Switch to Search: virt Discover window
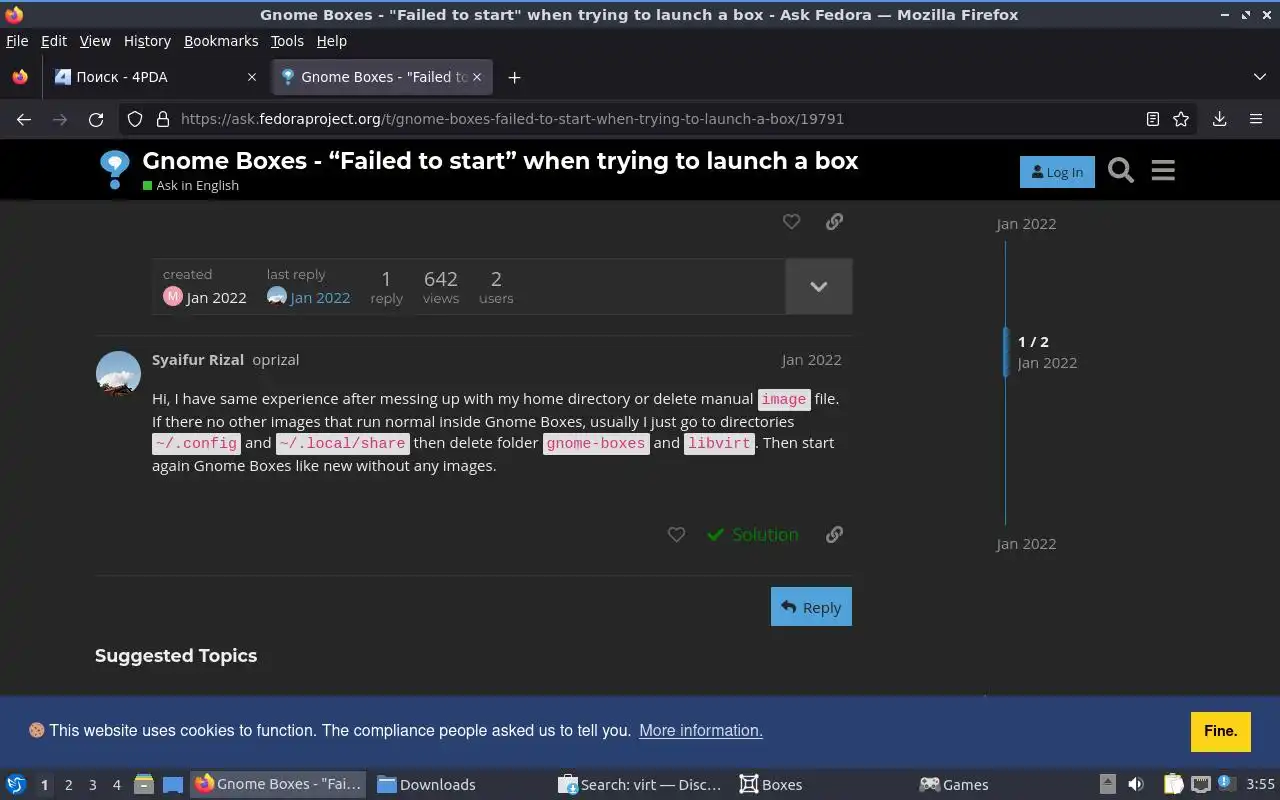 643,785
